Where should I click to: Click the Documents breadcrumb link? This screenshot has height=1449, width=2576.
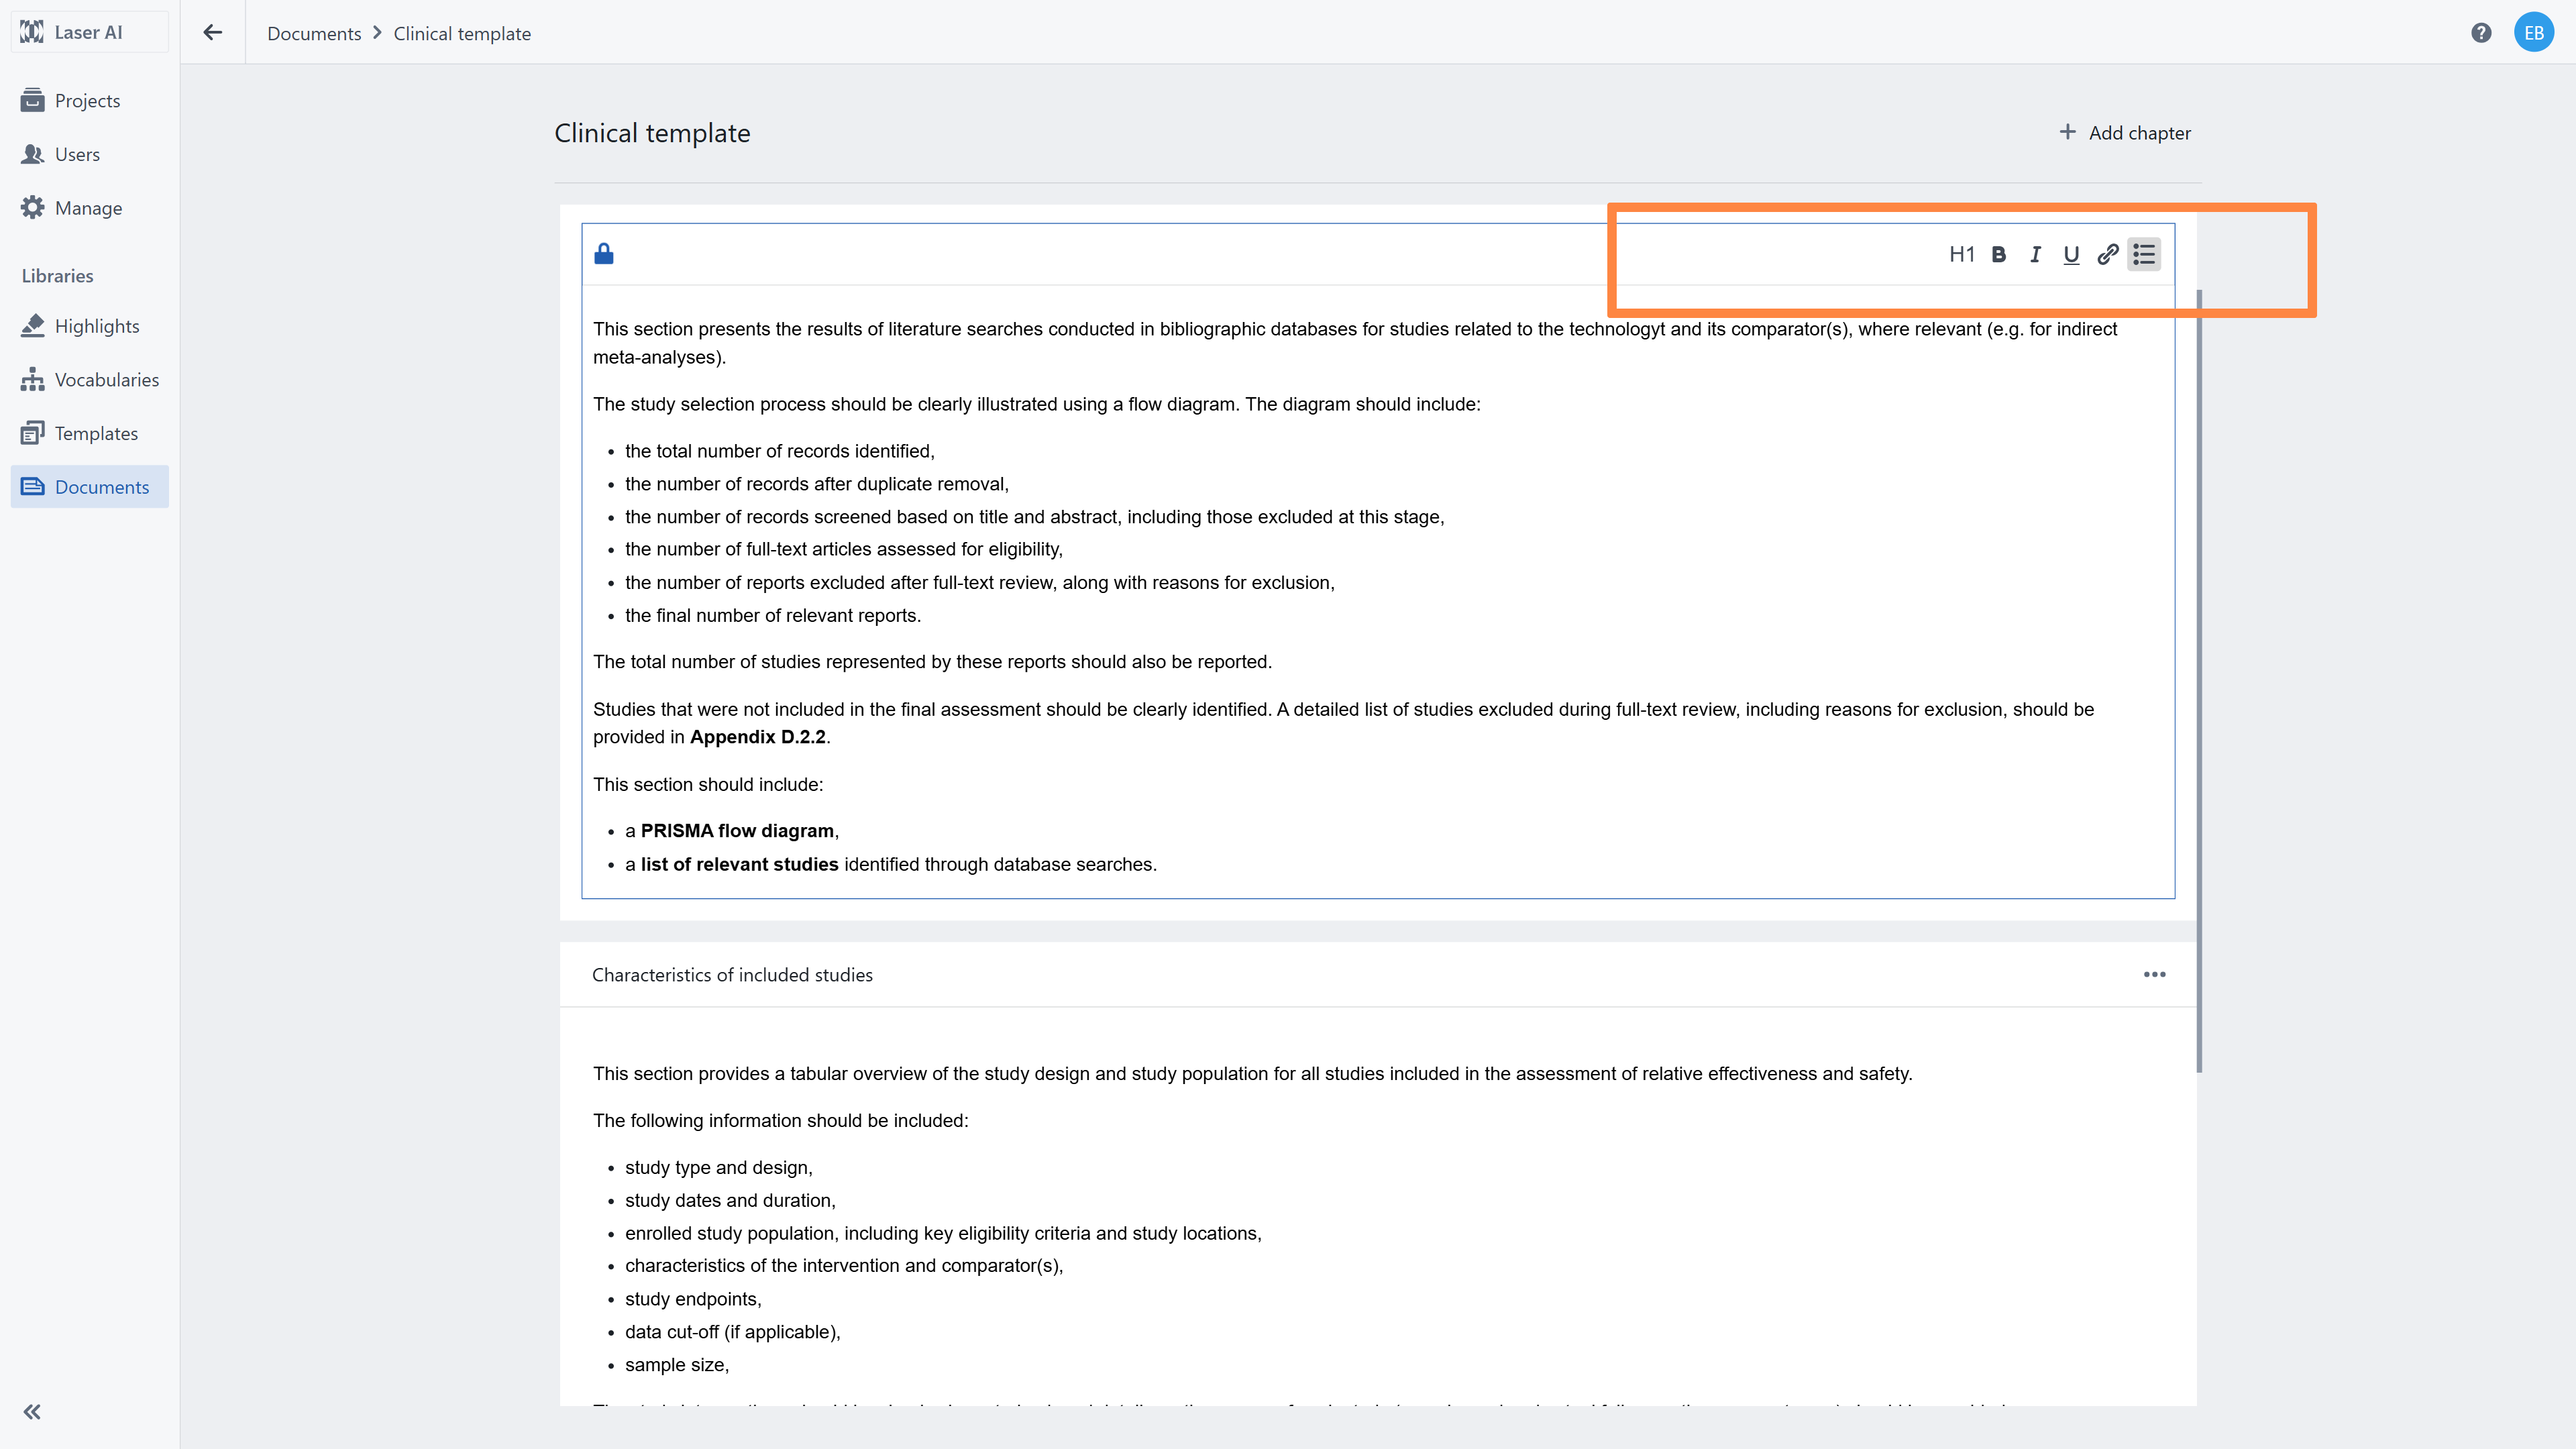pos(314,33)
